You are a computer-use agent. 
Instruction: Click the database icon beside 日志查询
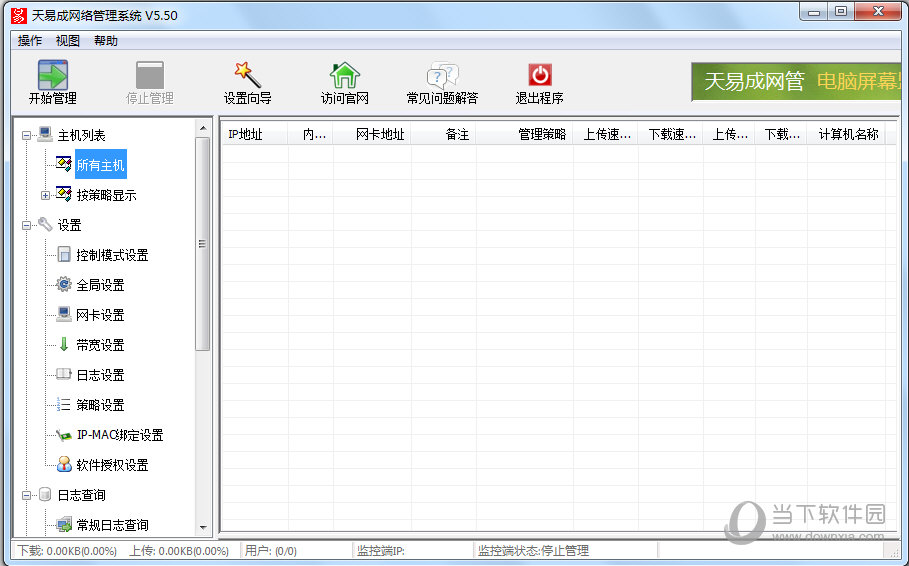coord(45,494)
